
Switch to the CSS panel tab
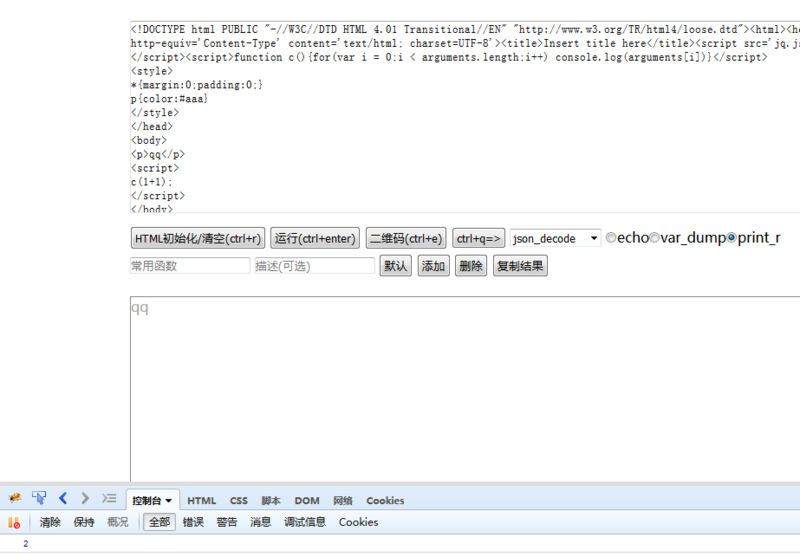point(238,501)
